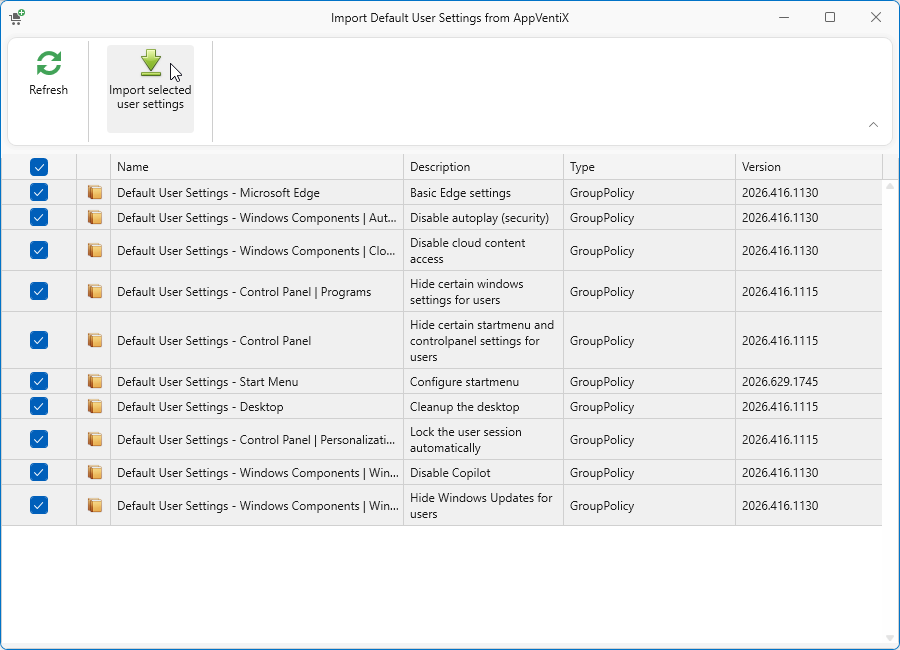Select Default User Settings - Start Menu name
The height and width of the screenshot is (650, 900).
tap(207, 382)
